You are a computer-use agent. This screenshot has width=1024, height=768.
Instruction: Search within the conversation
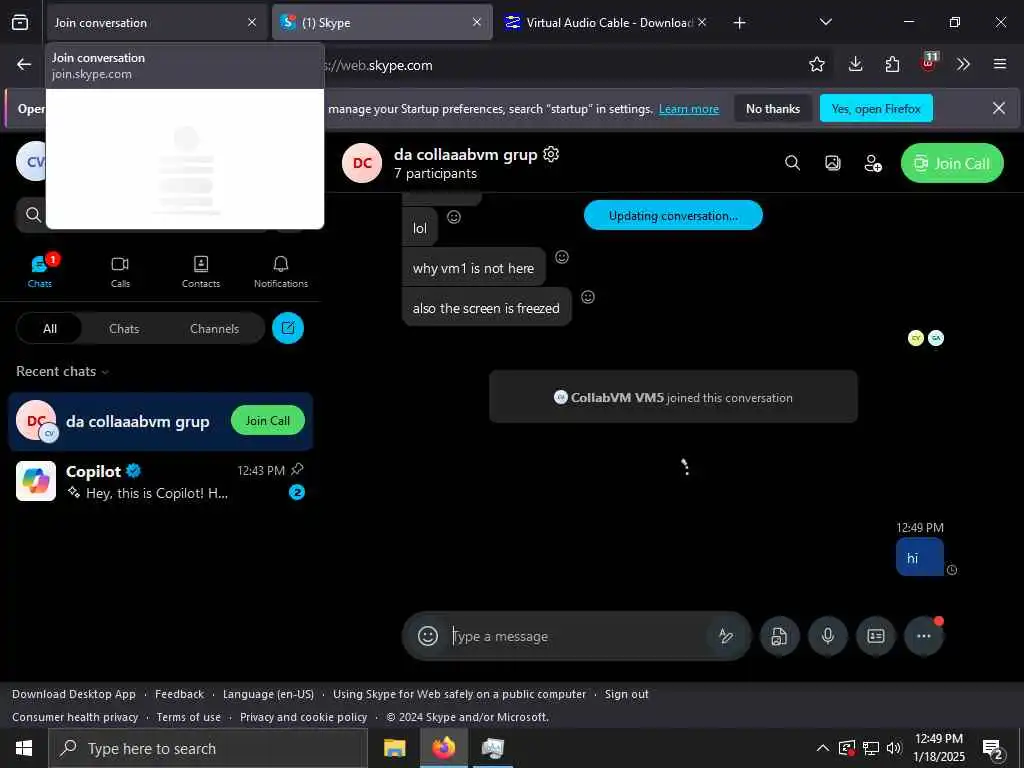(792, 163)
